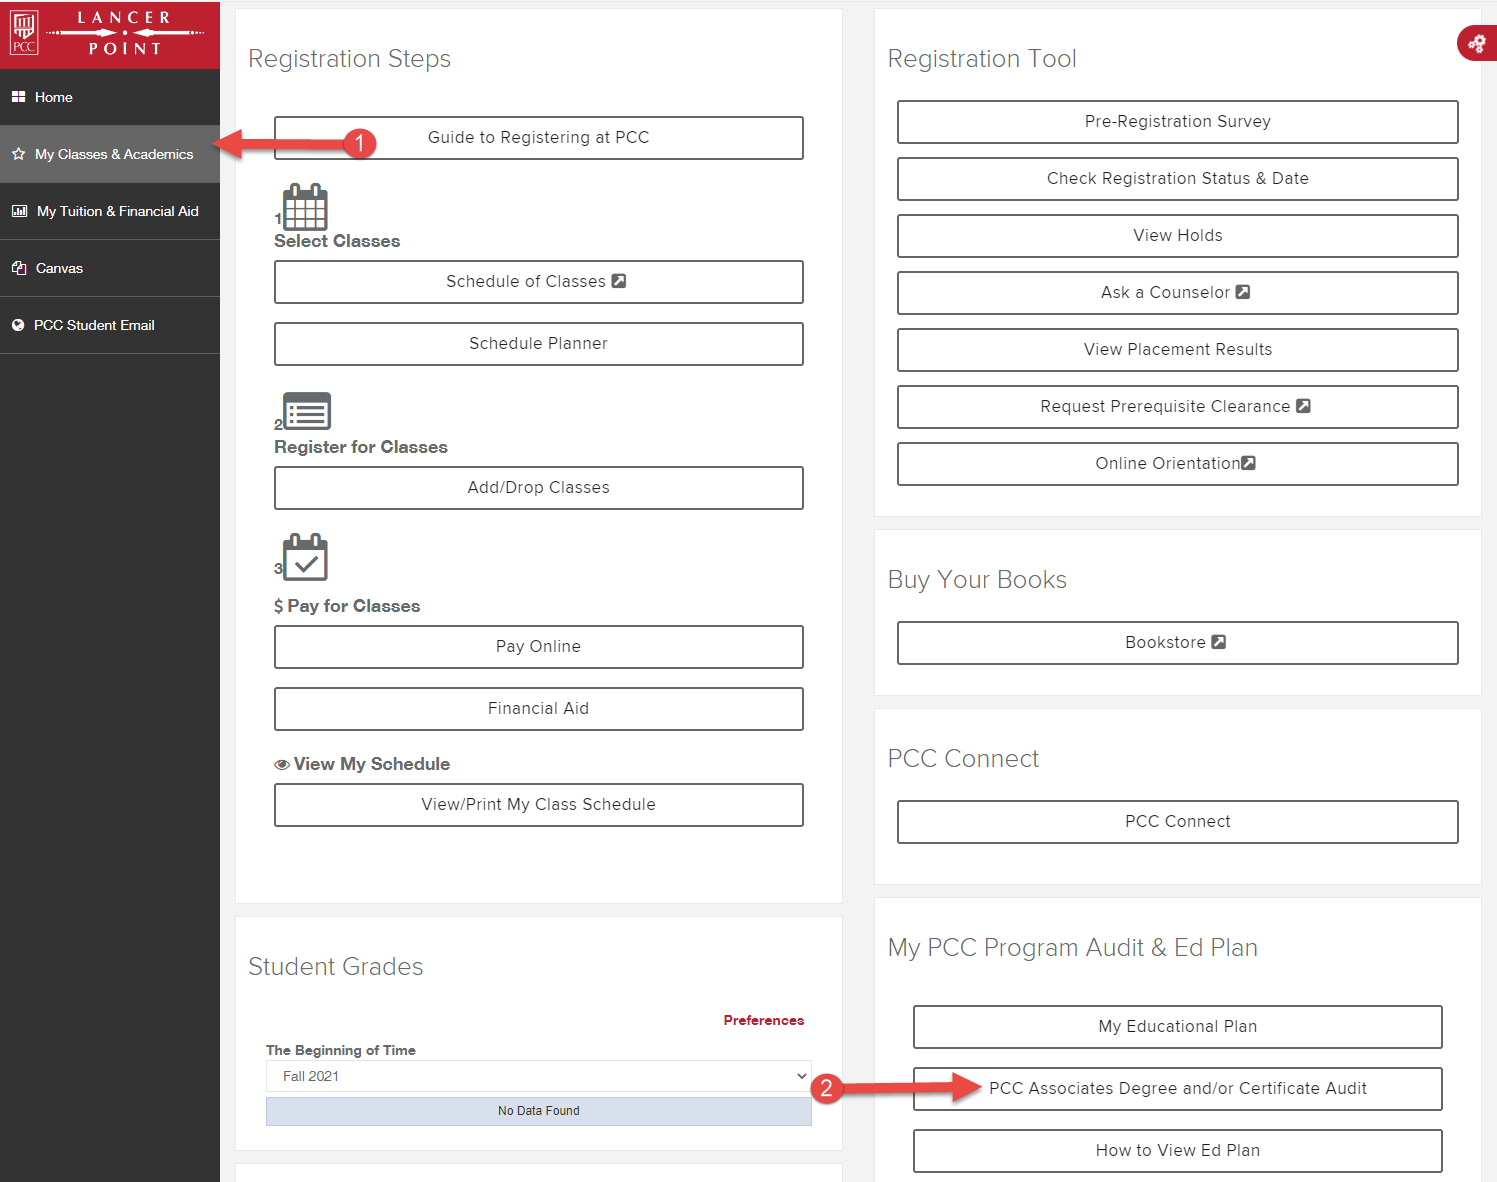Click the calendar icon above Select Classes
This screenshot has height=1182, width=1497.
pos(305,206)
